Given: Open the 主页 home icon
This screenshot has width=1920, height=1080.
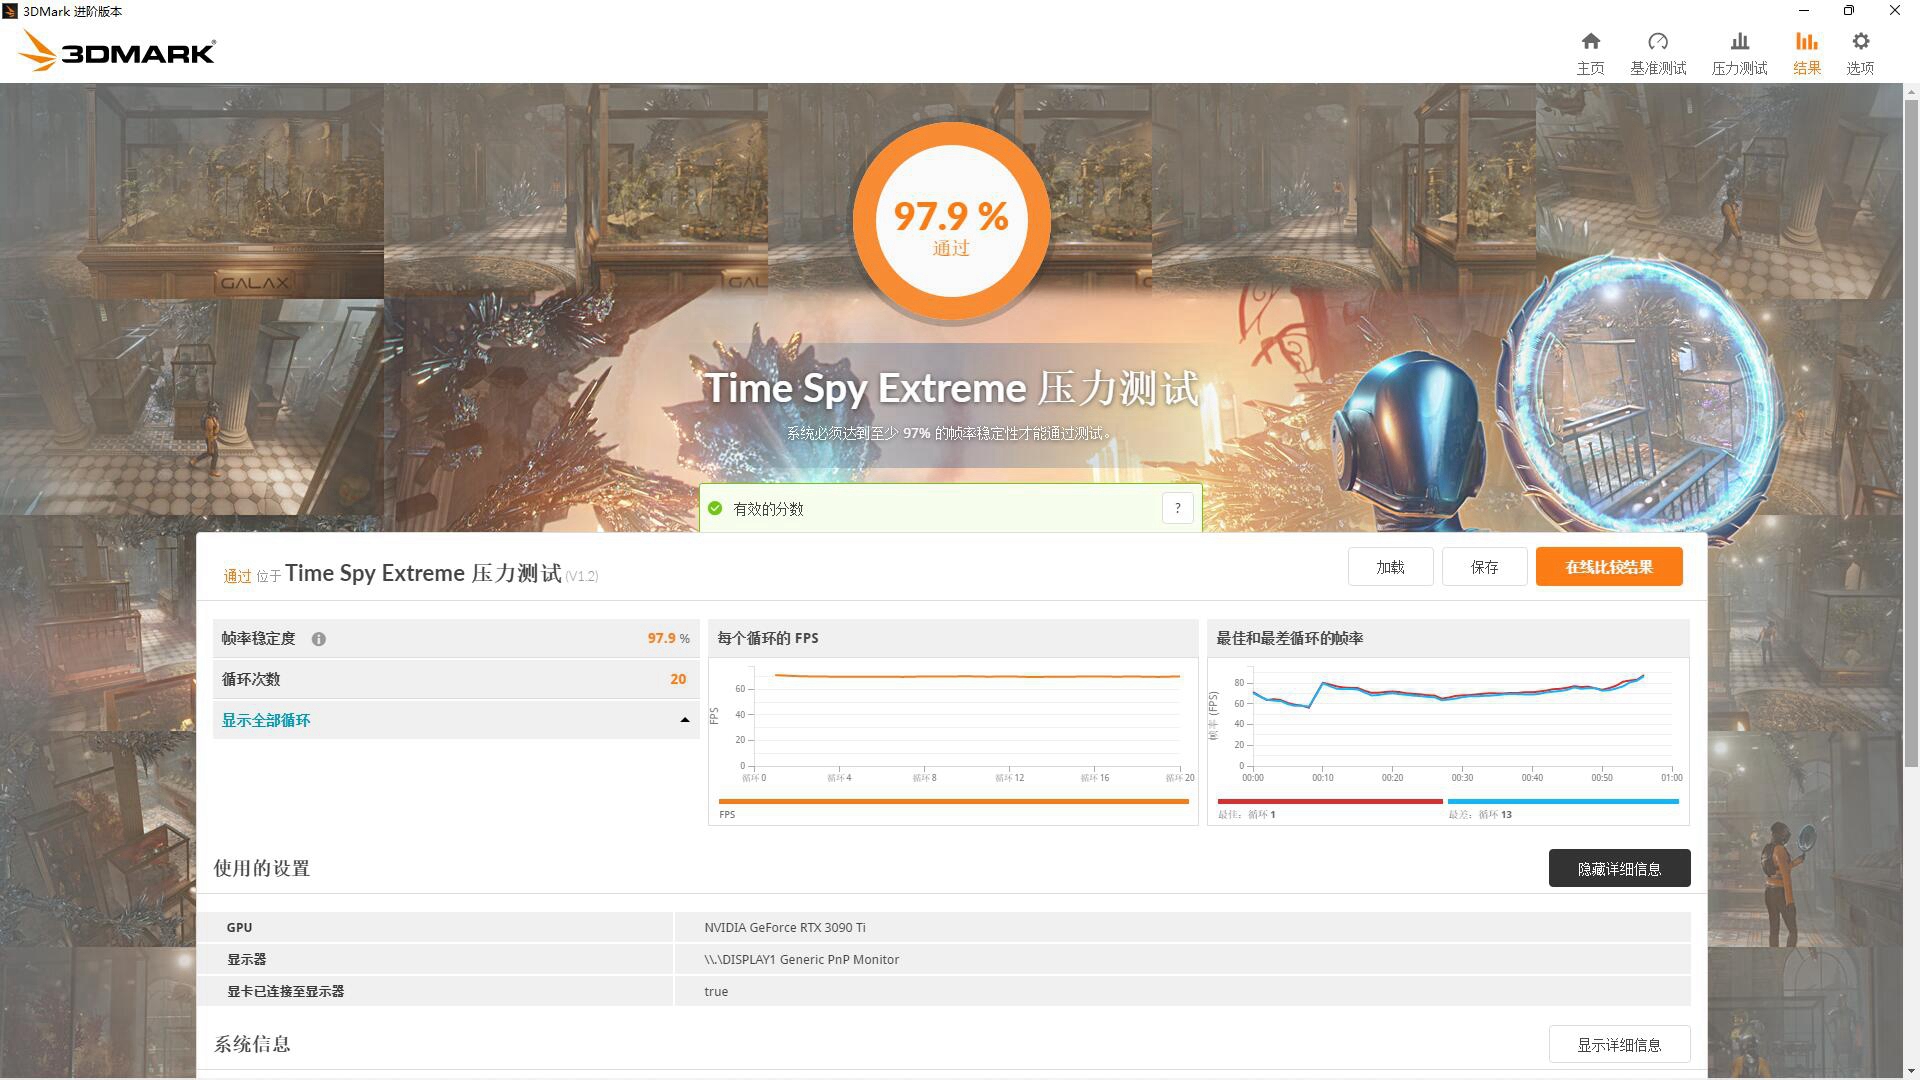Looking at the screenshot, I should [x=1590, y=50].
